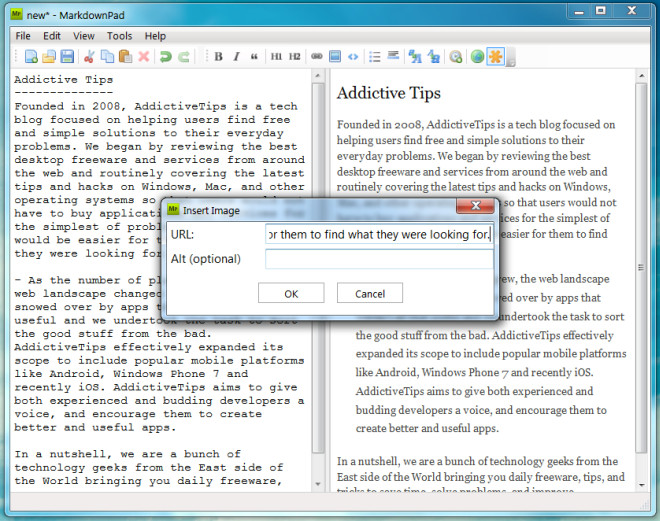Click the preview pane vertical scroll thumb
This screenshot has width=660, height=521.
pos(641,268)
